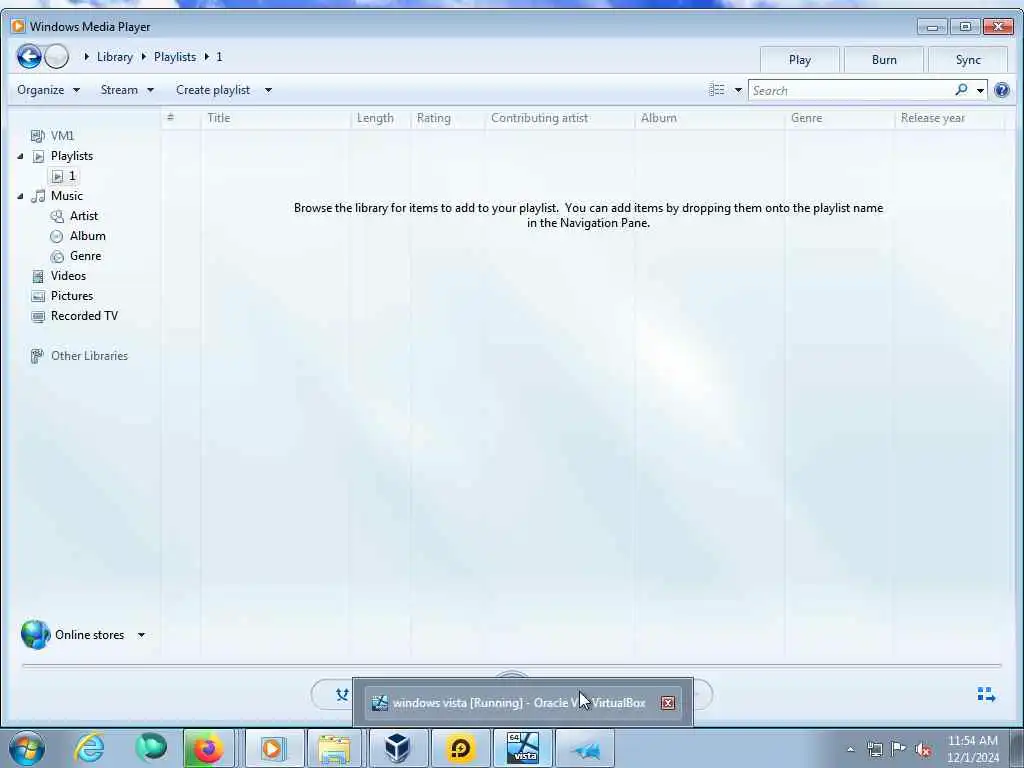Screen dimensions: 1024x768
Task: Click the green swirl taskbar icon
Action: click(x=151, y=748)
